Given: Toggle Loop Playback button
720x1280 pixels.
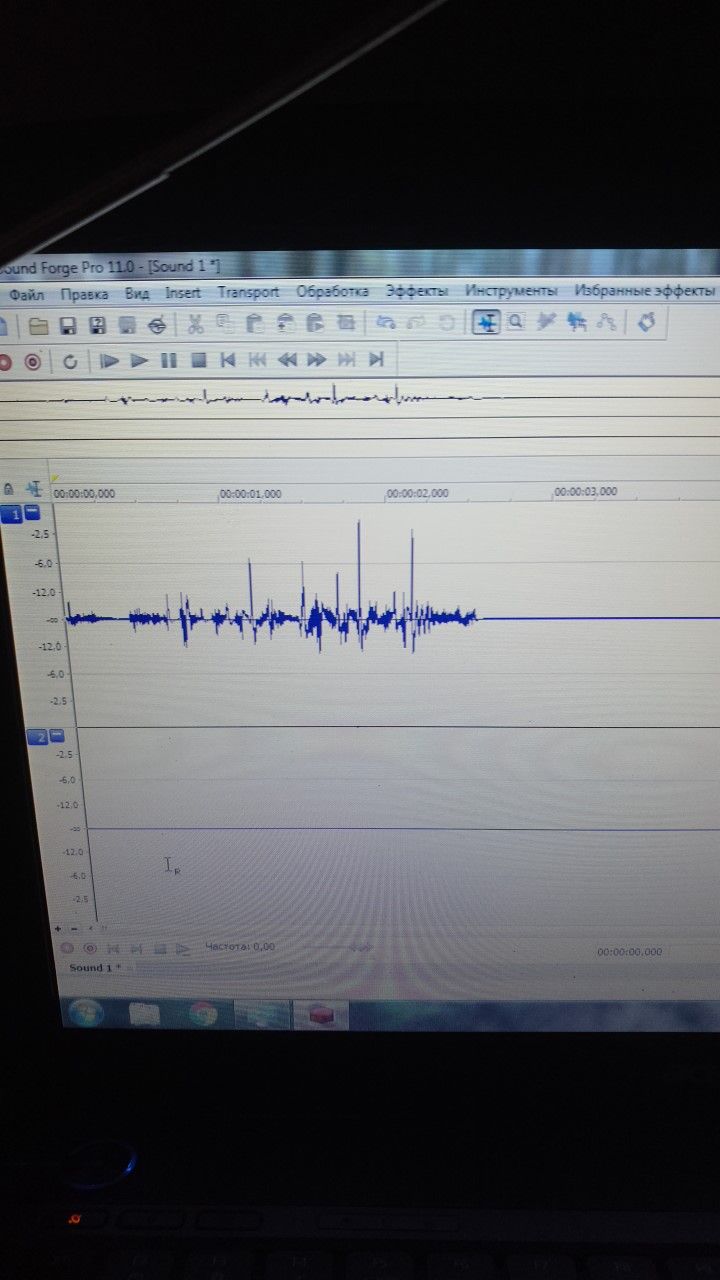Looking at the screenshot, I should 69,361.
